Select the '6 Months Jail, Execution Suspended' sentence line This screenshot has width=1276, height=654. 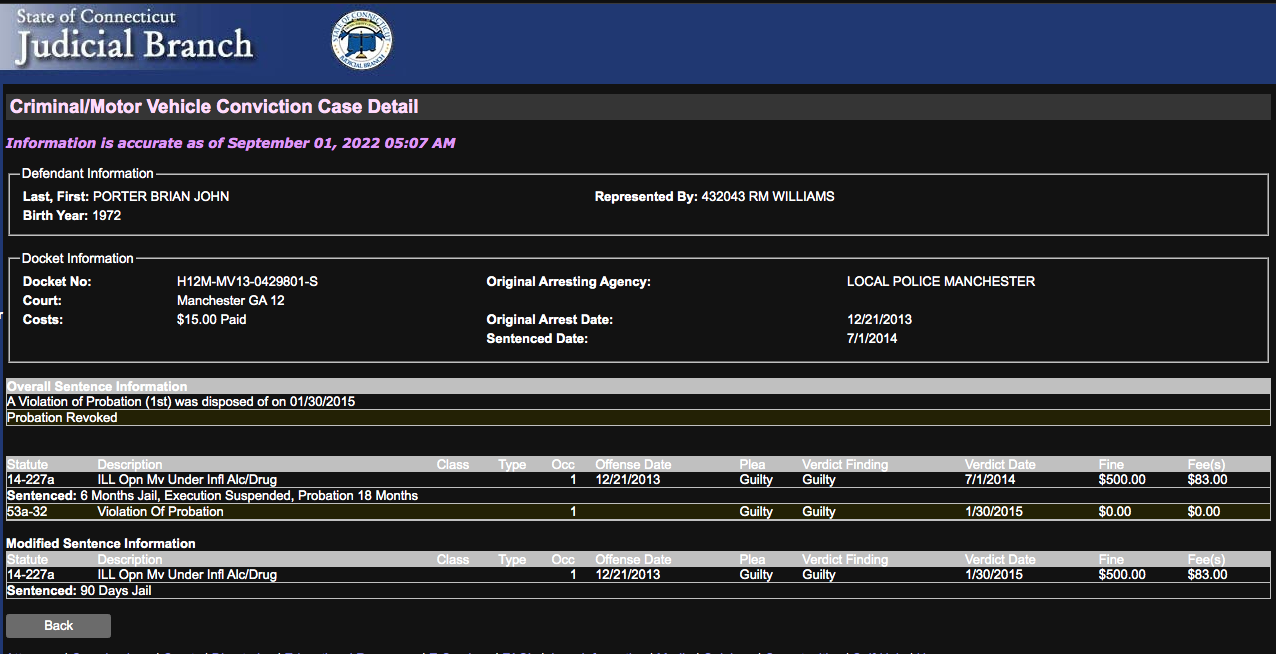[212, 496]
